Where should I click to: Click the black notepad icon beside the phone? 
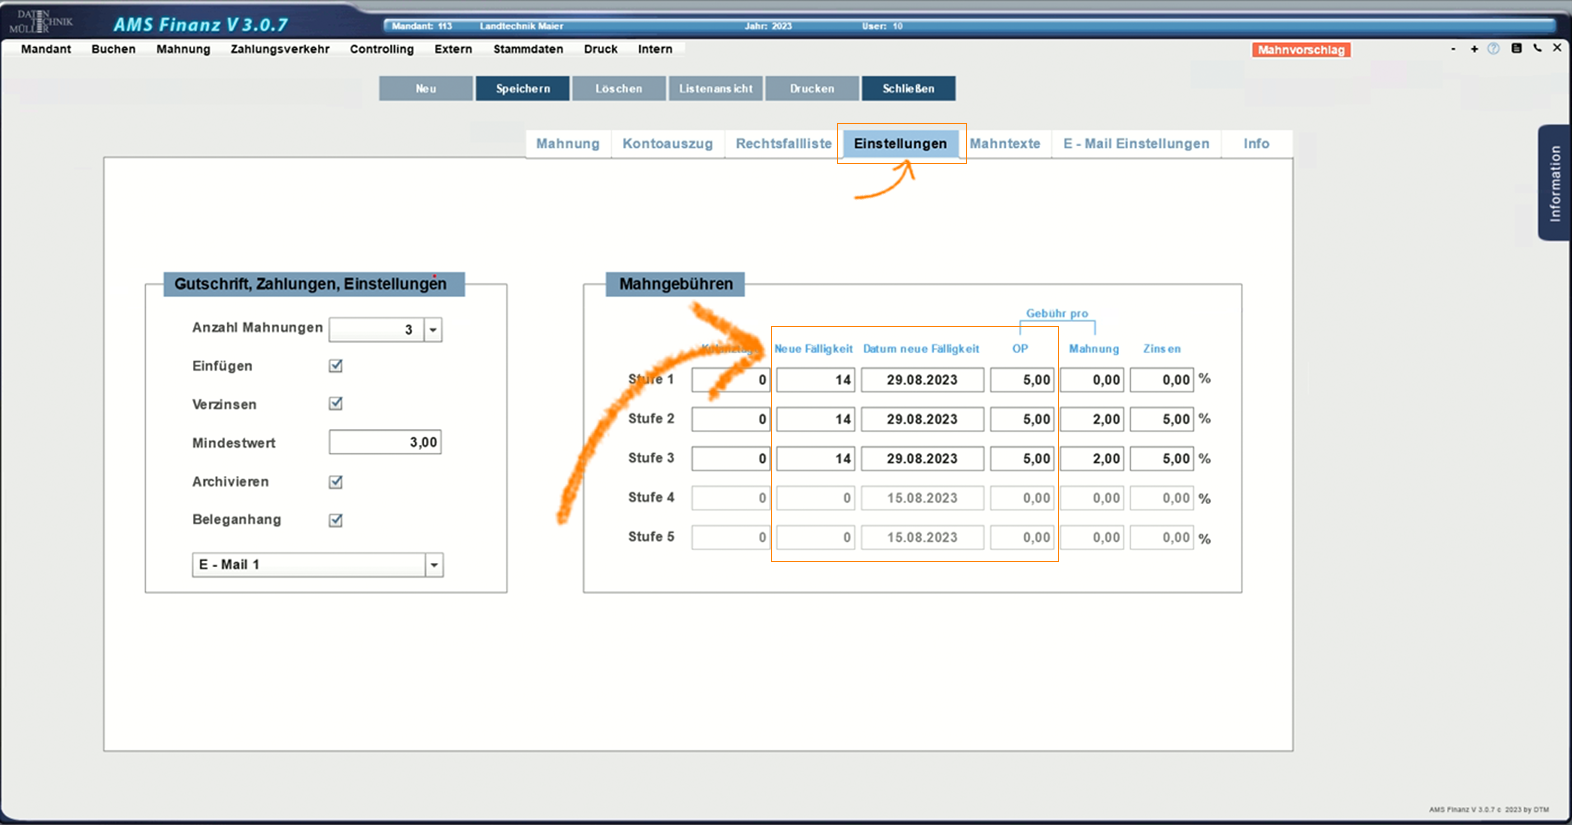click(x=1516, y=48)
